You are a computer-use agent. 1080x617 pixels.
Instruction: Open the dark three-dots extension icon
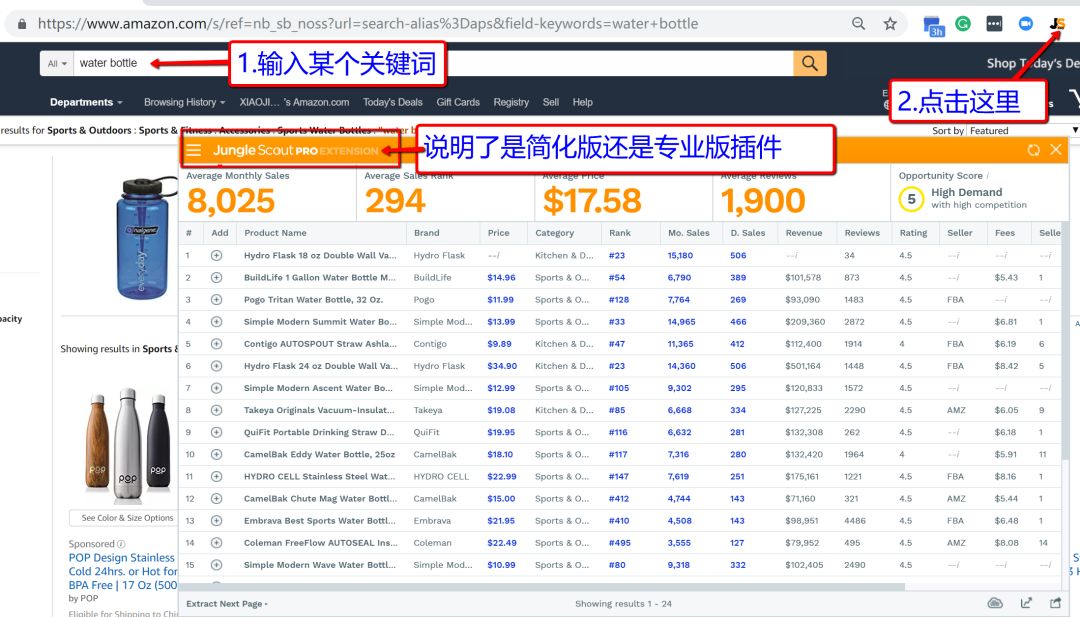point(994,24)
